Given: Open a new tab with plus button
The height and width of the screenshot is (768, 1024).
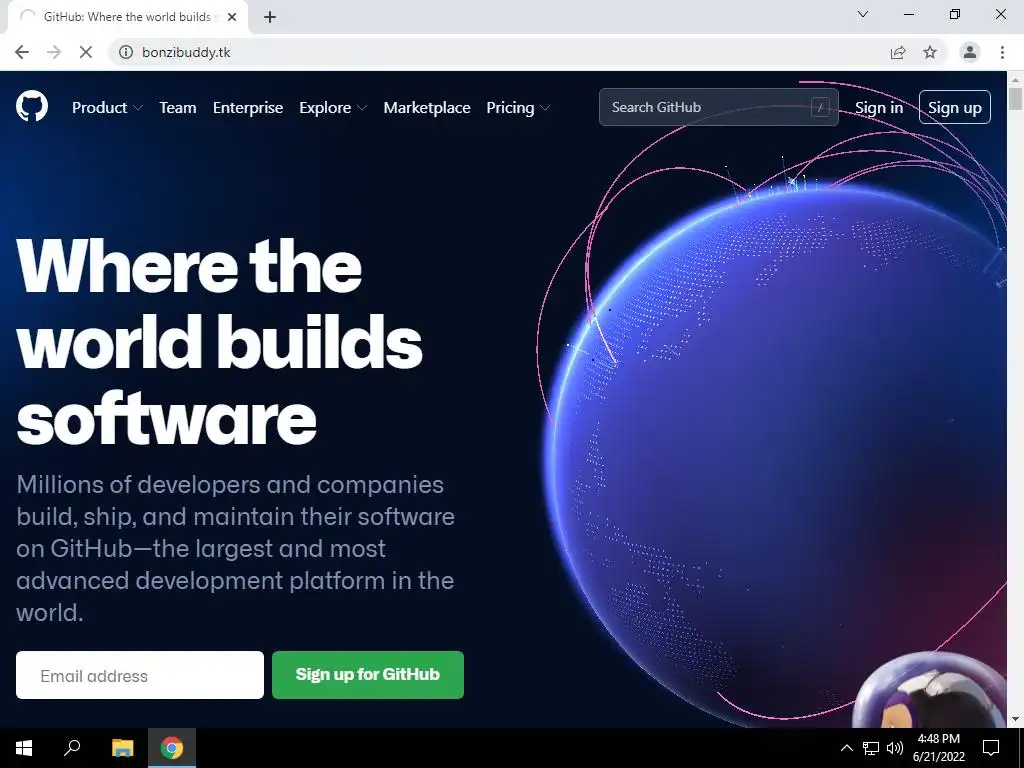Looking at the screenshot, I should point(270,17).
